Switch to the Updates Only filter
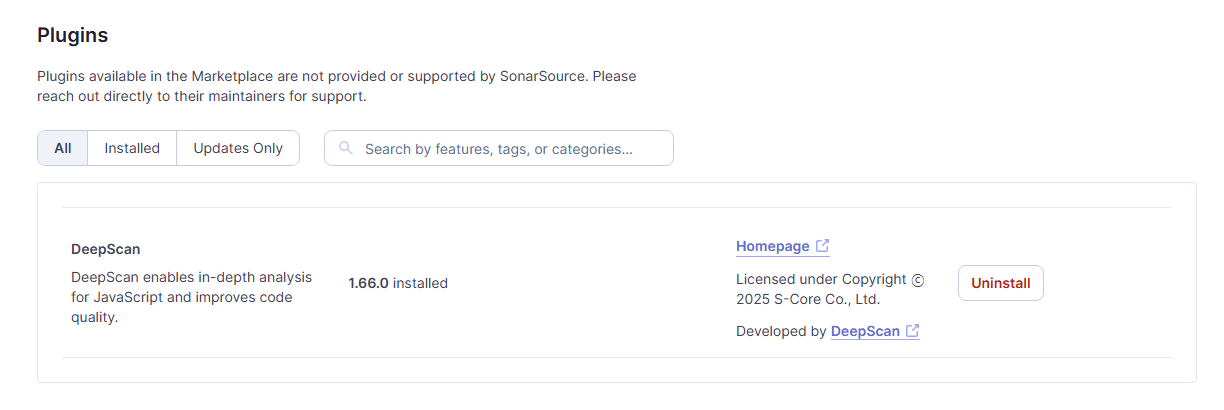 coord(238,148)
